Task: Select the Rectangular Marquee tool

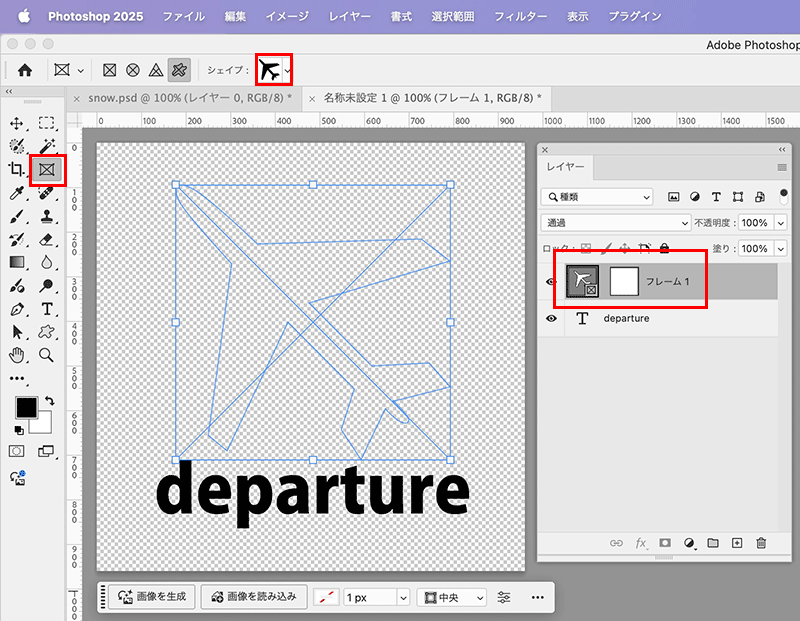Action: click(46, 123)
